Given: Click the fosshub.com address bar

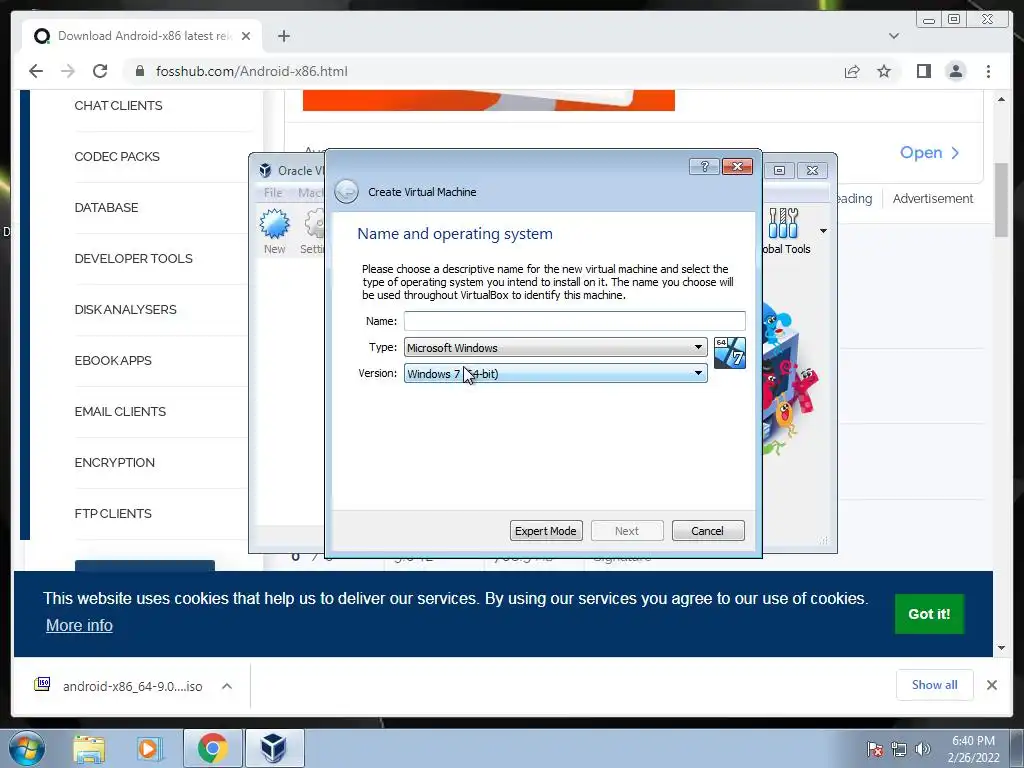Looking at the screenshot, I should [x=483, y=71].
